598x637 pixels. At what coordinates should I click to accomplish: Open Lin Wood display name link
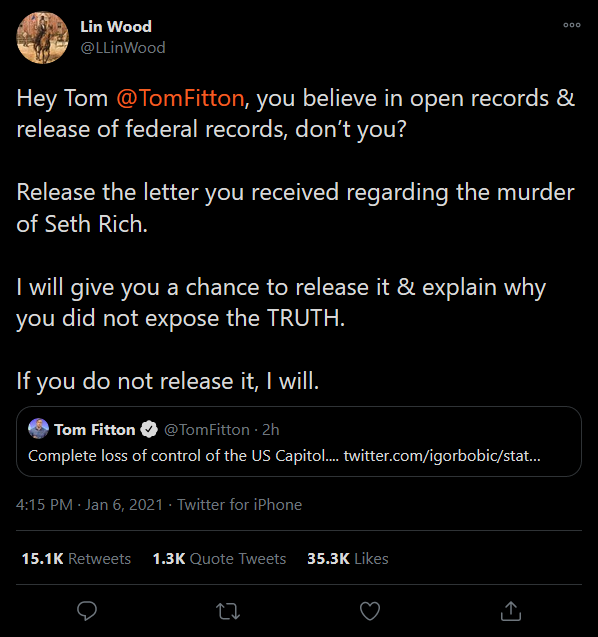click(x=116, y=27)
